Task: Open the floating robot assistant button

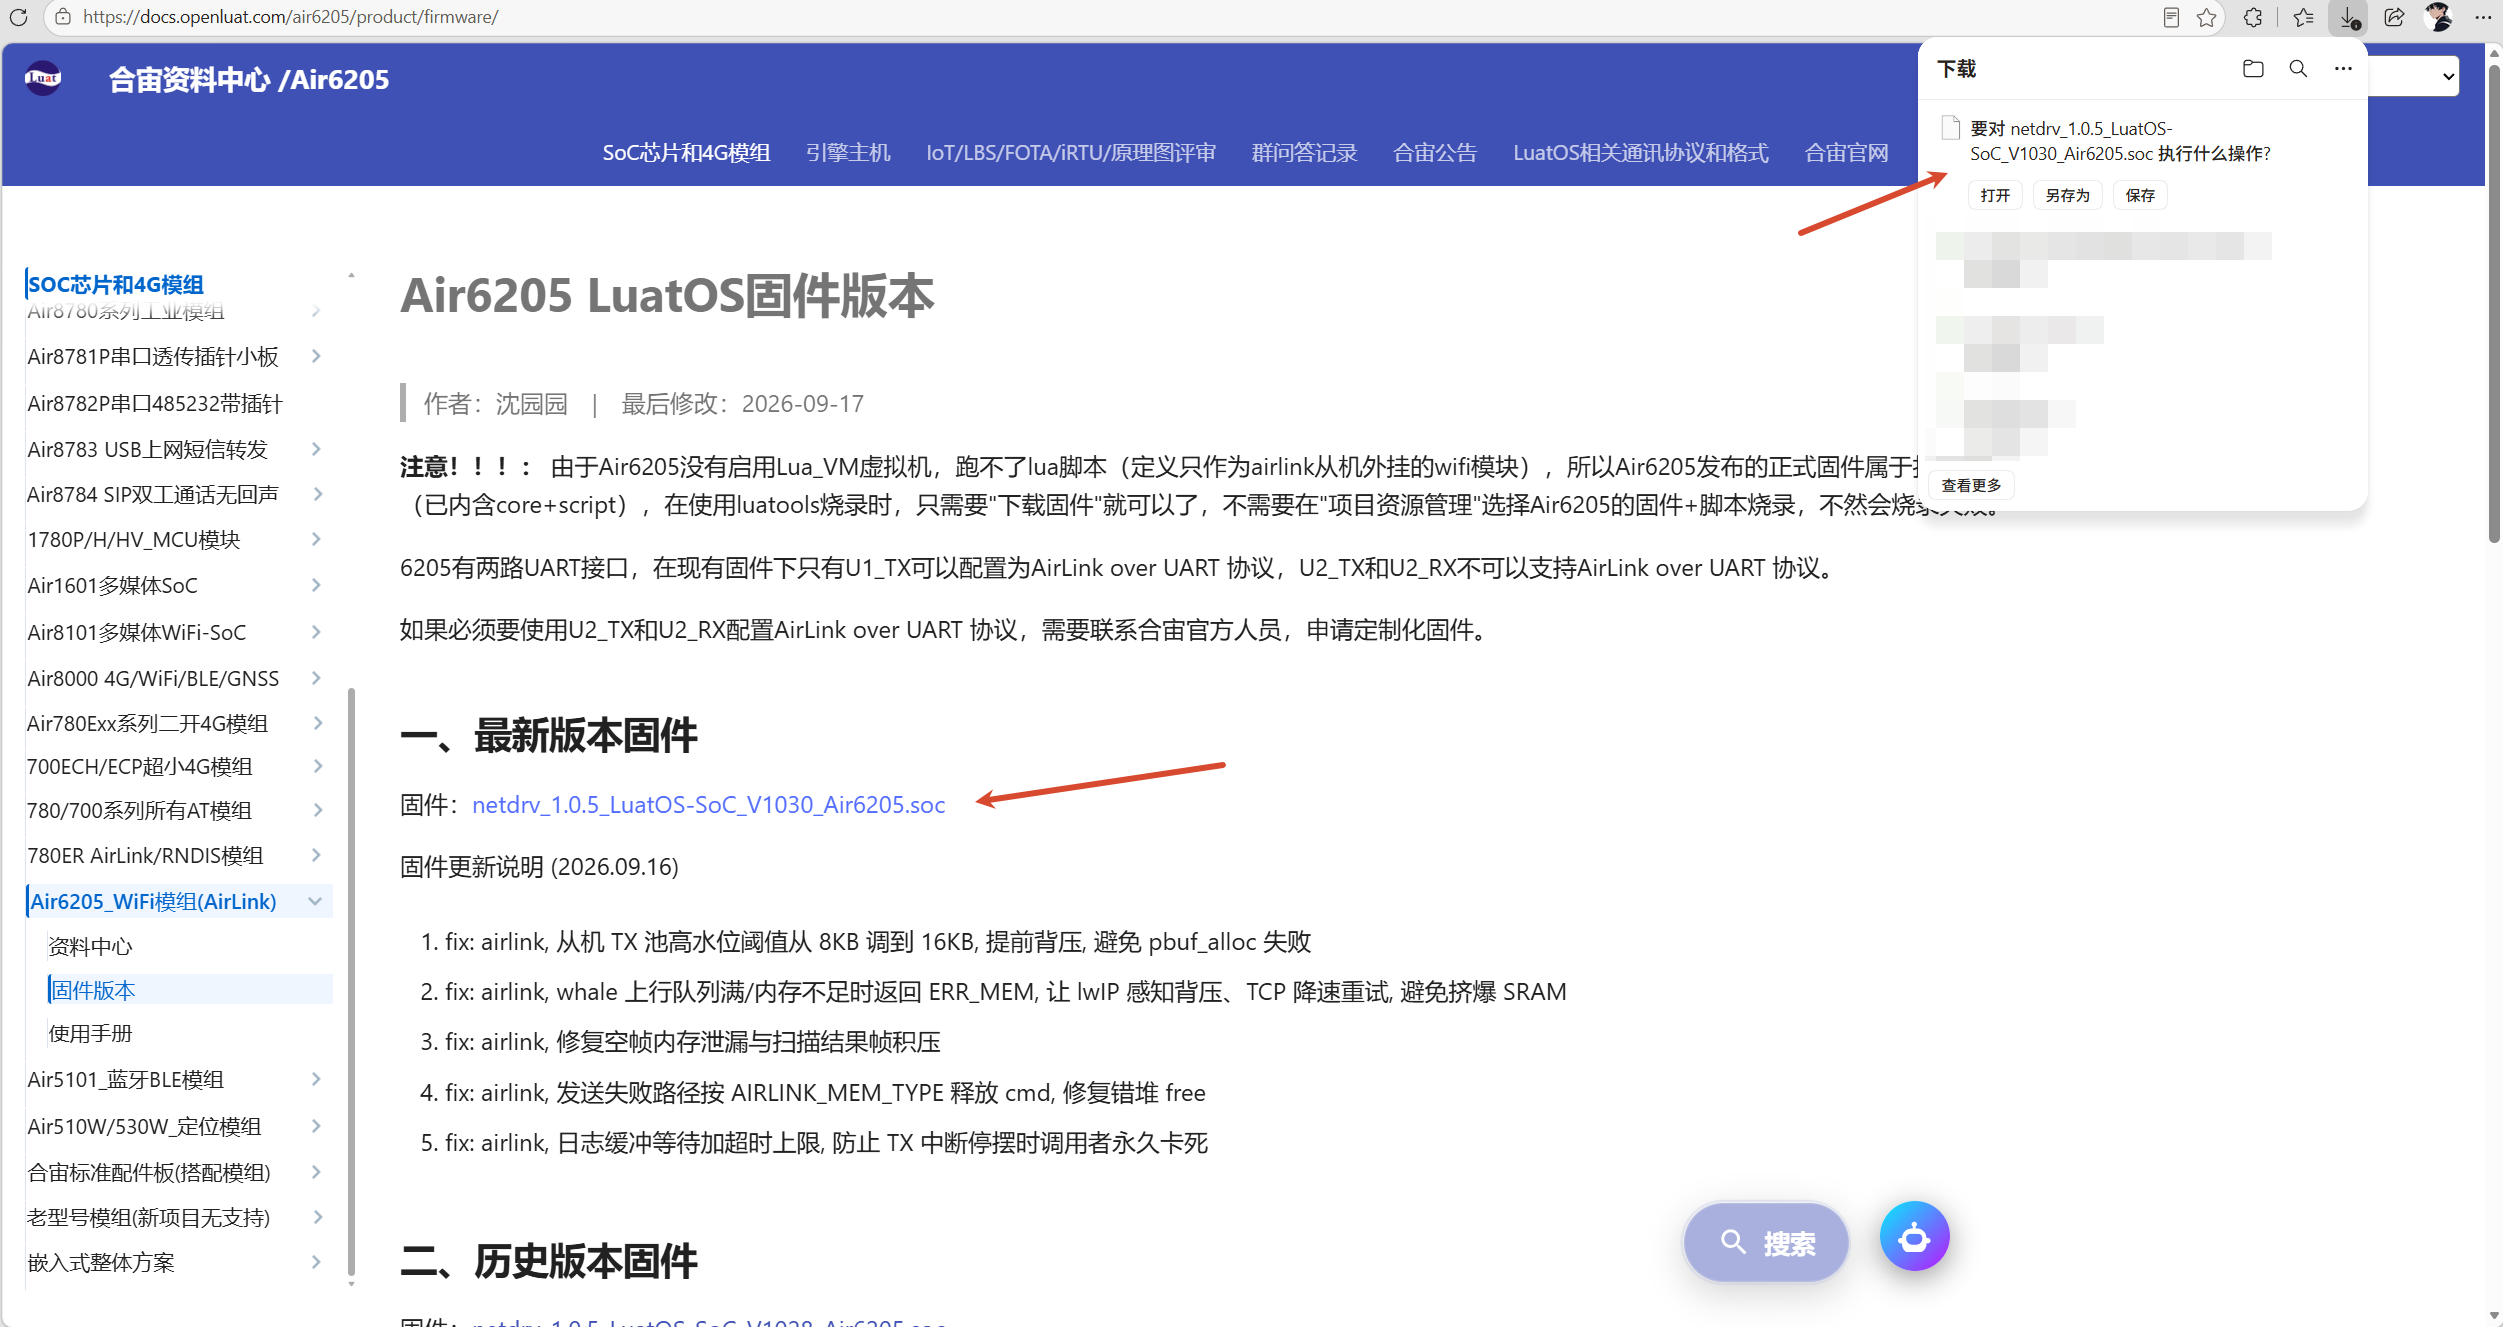Action: point(1914,1237)
